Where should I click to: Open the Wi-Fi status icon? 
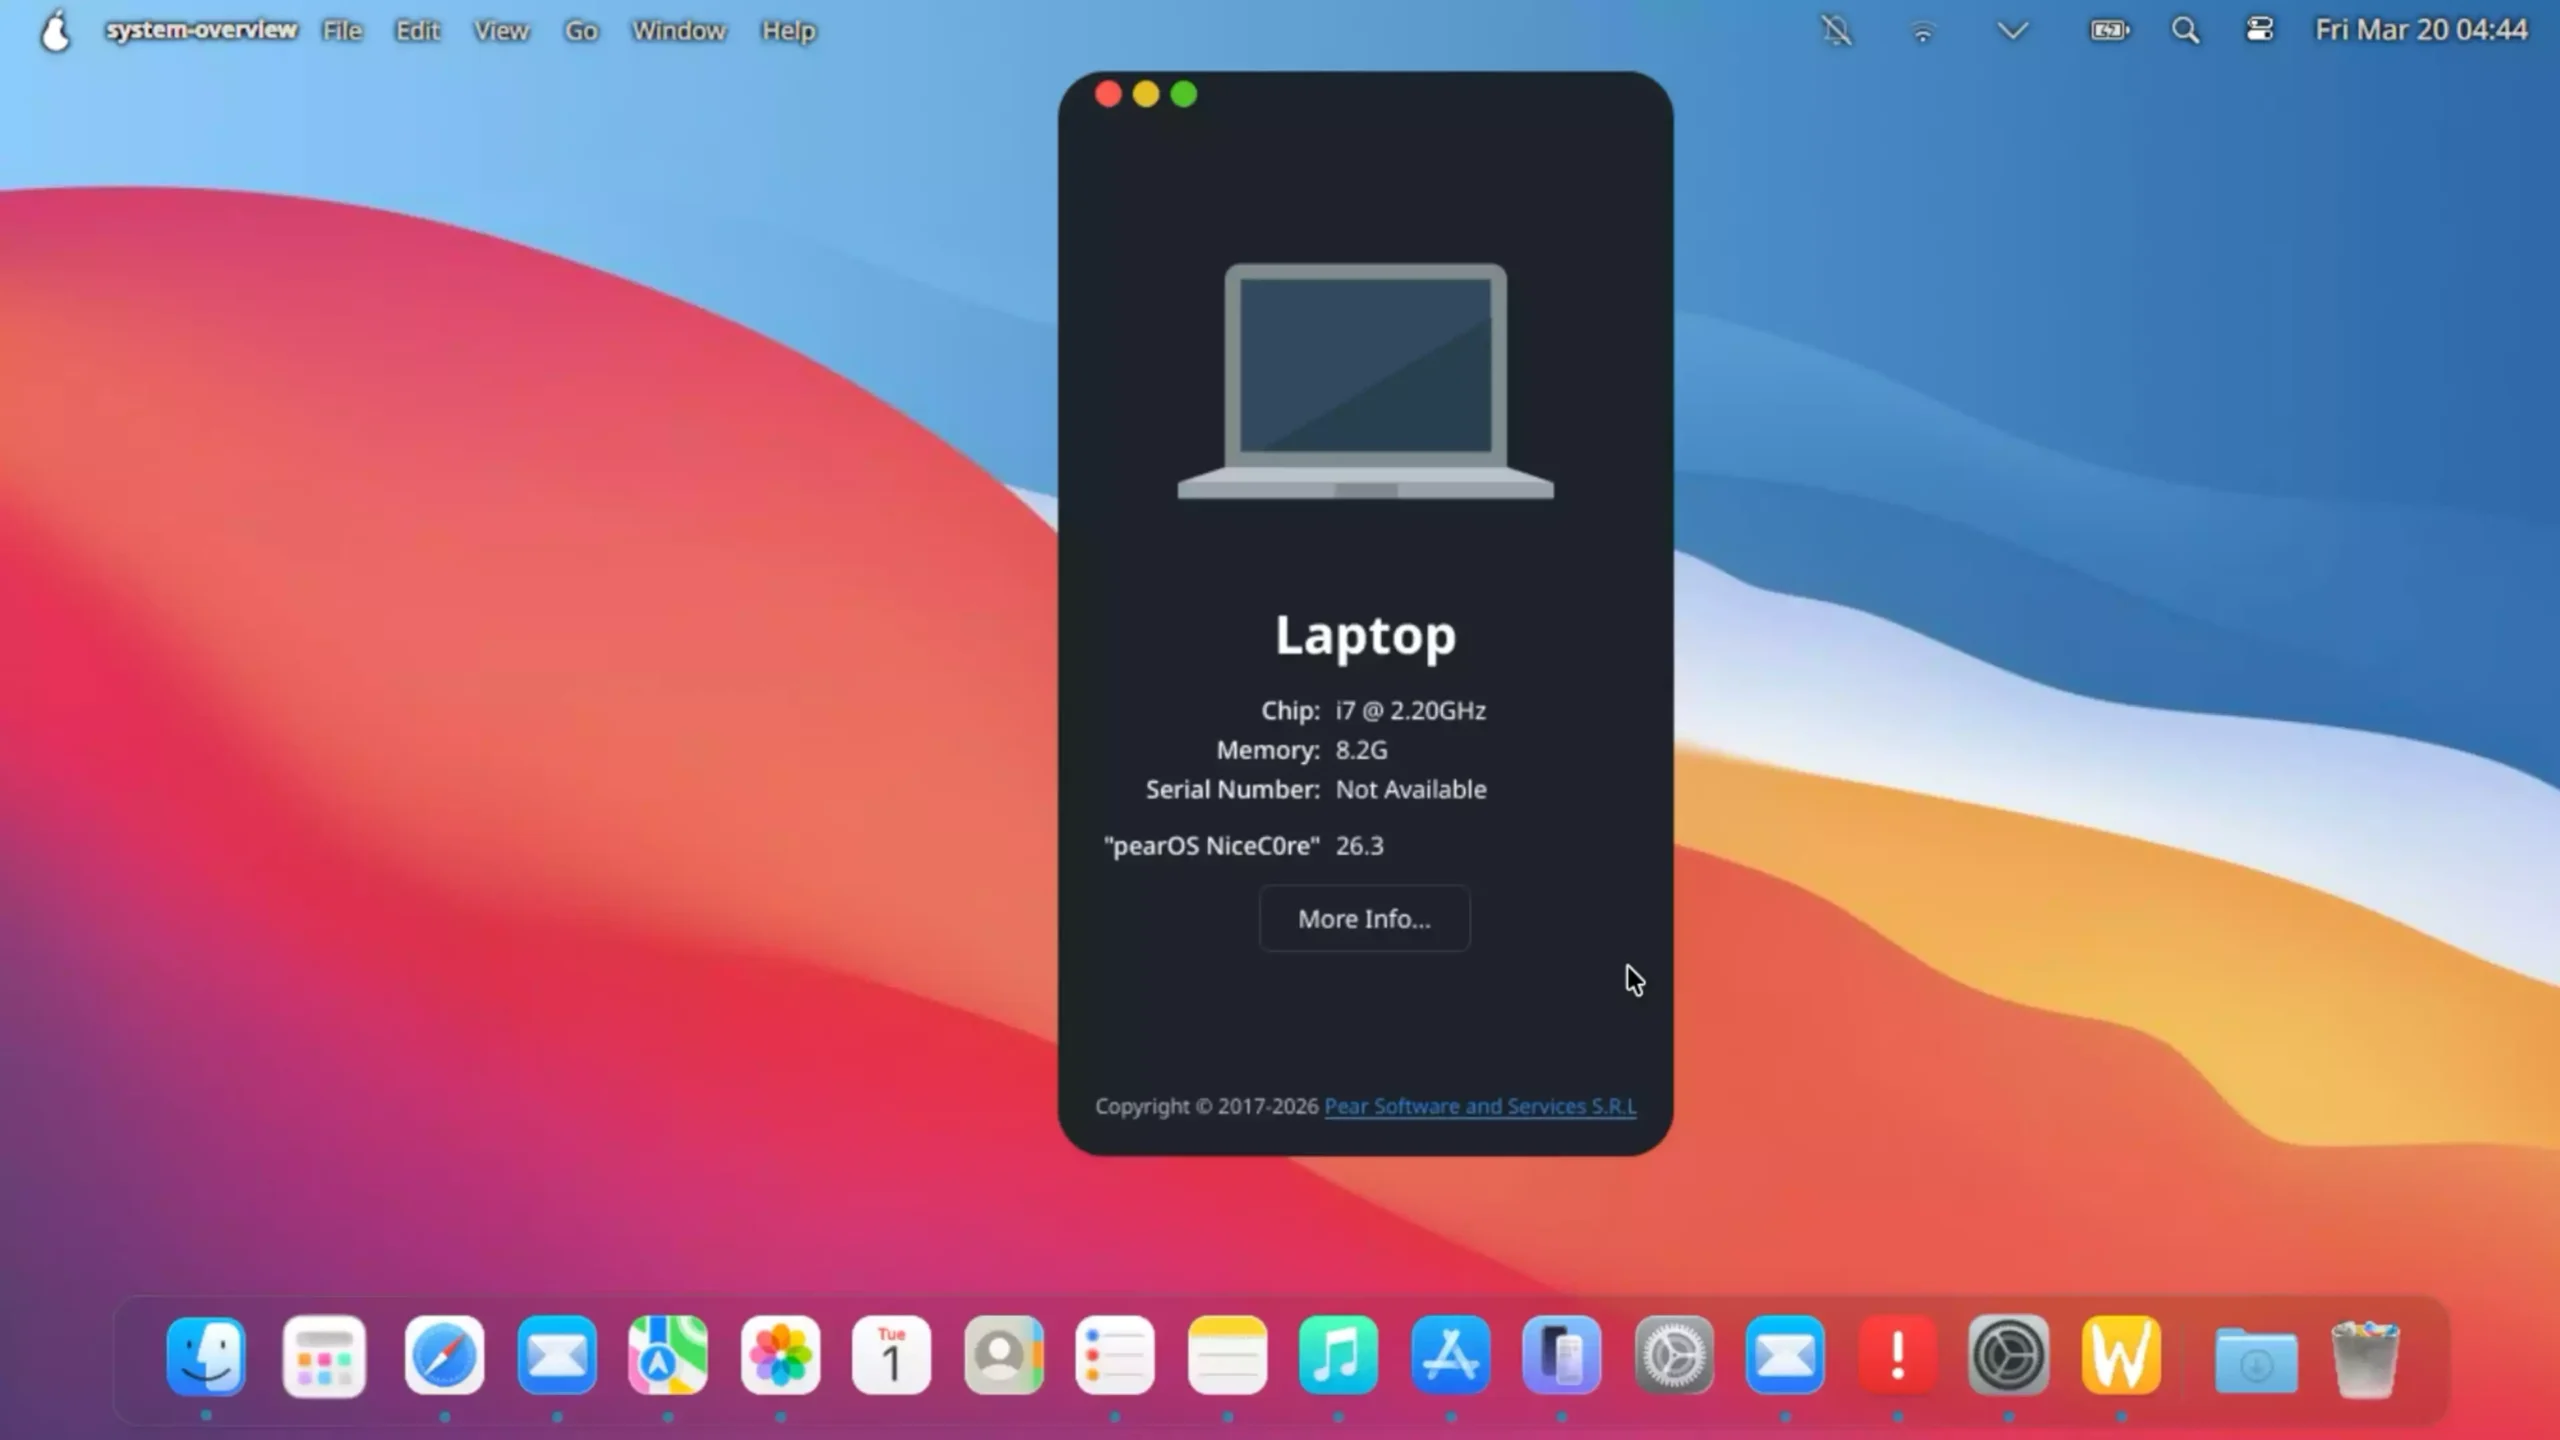click(x=1922, y=31)
